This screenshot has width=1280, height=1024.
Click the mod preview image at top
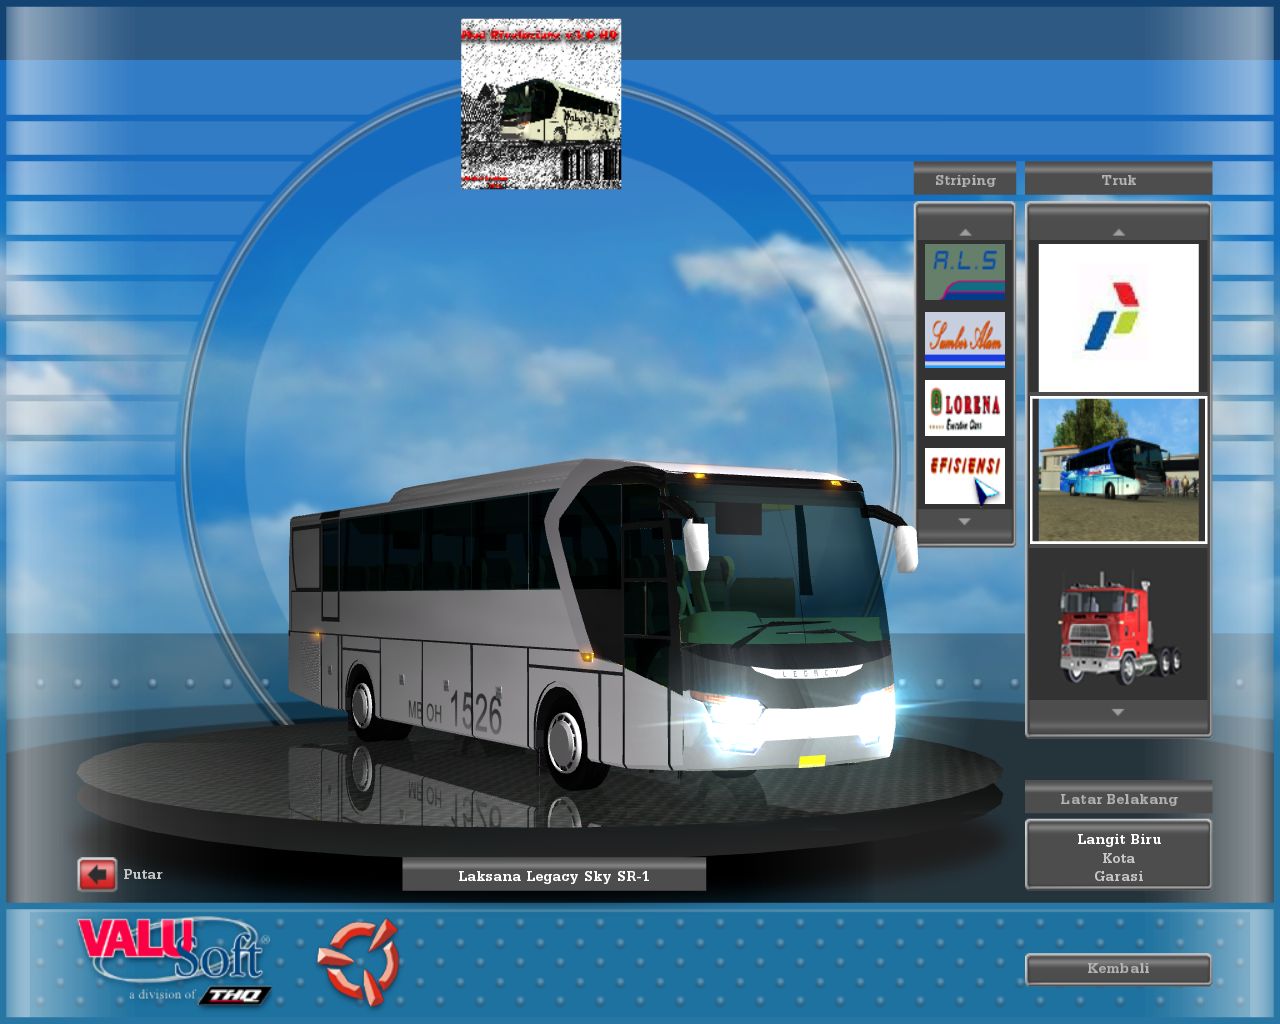(541, 104)
